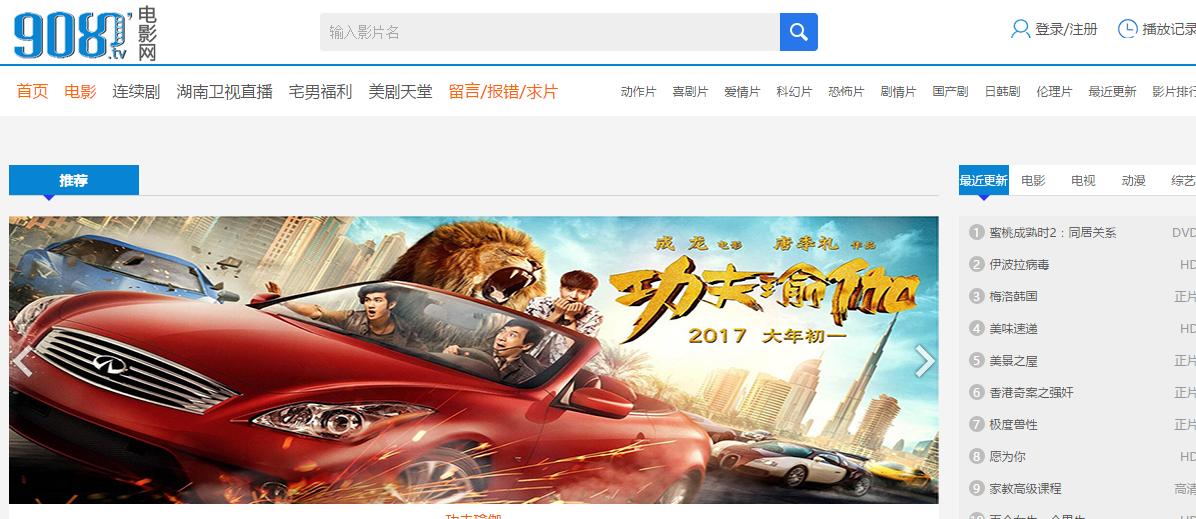Open the 功夫瑜伽 banner poster

pyautogui.click(x=474, y=359)
